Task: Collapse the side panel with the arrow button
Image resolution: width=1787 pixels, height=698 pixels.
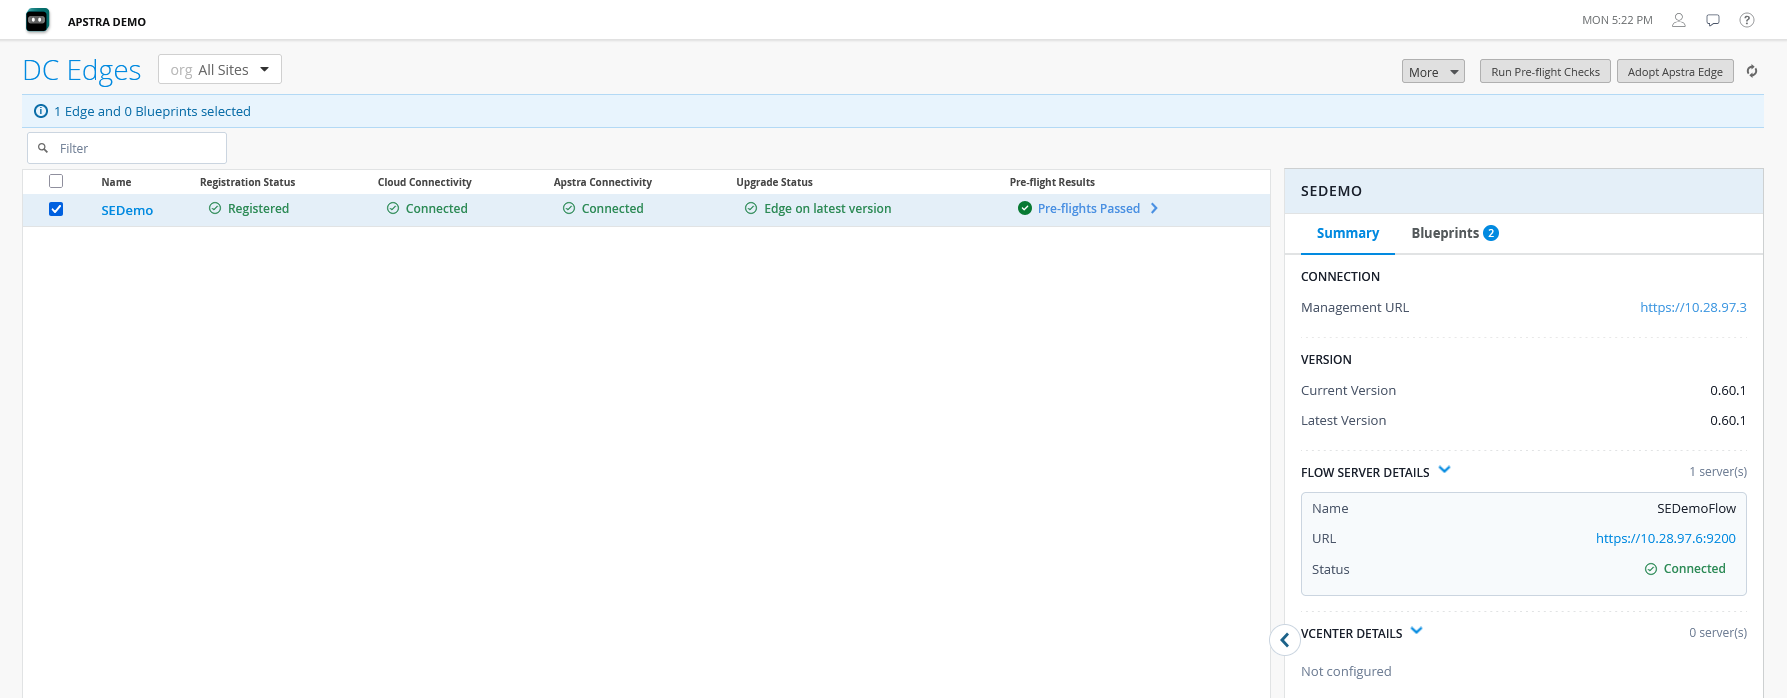Action: (1285, 640)
